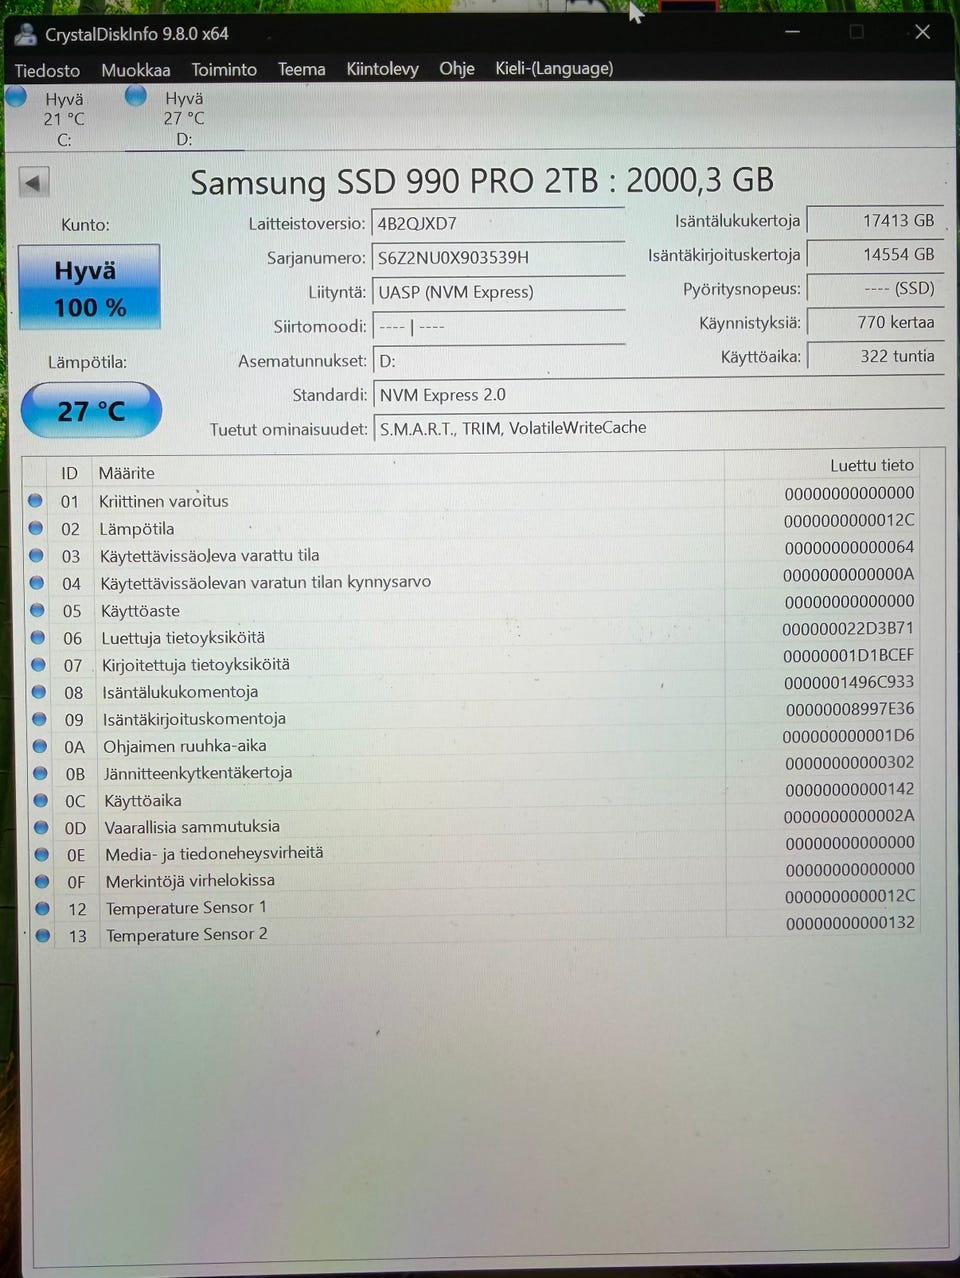Click the interface field UASP (NVM Express)
Viewport: 960px width, 1278px height.
[497, 292]
